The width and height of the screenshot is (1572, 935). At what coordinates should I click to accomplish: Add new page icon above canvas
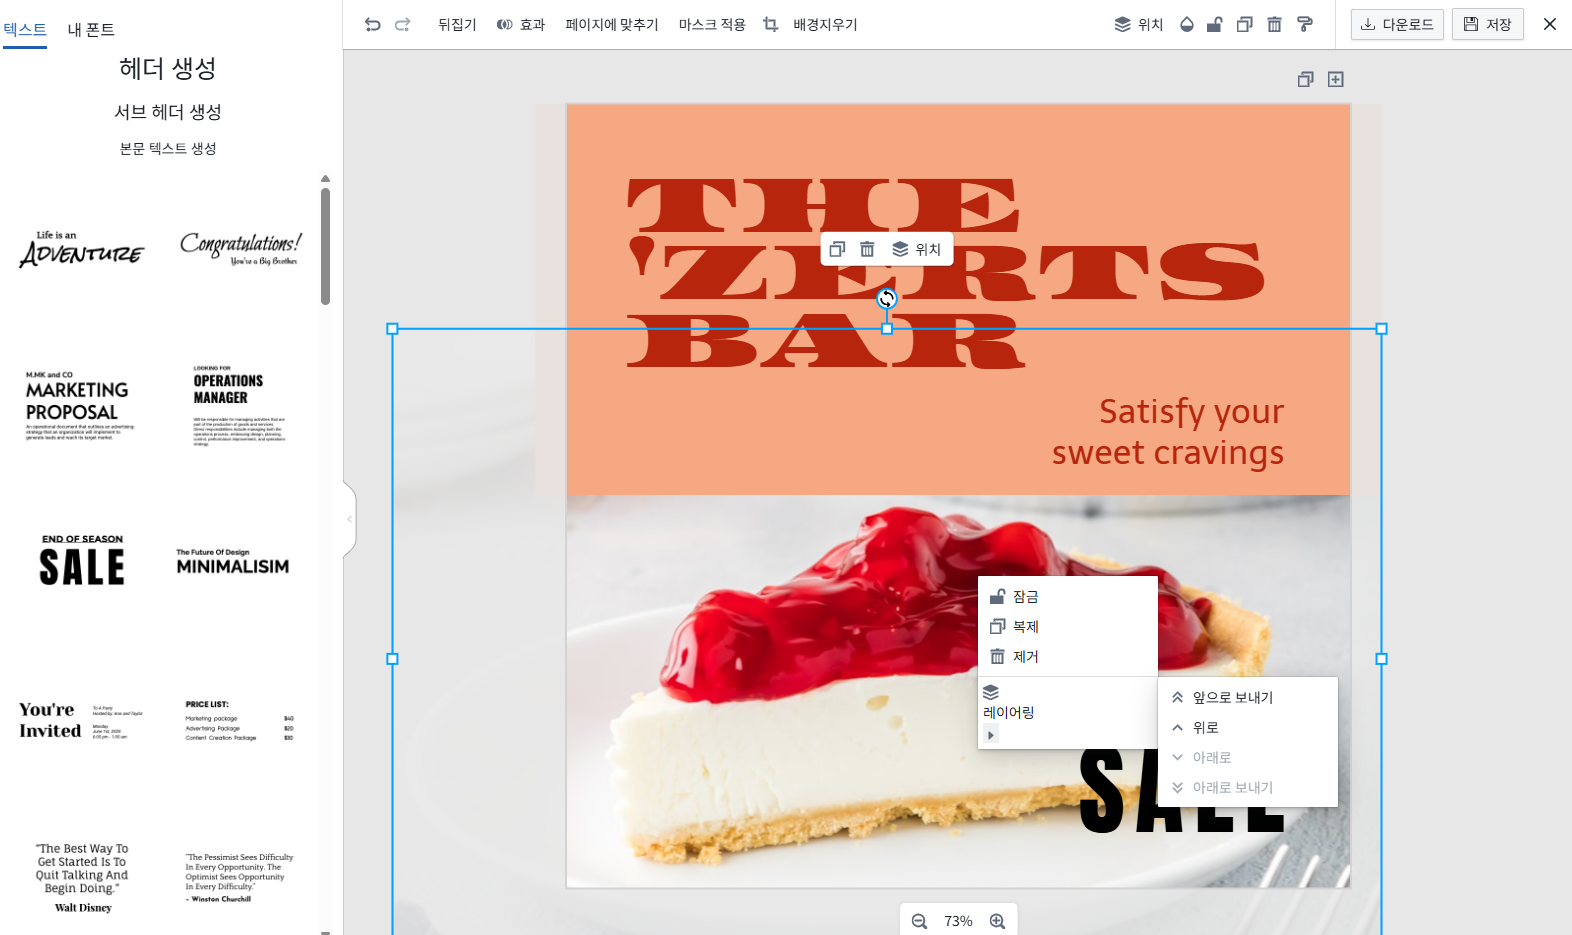(x=1335, y=79)
